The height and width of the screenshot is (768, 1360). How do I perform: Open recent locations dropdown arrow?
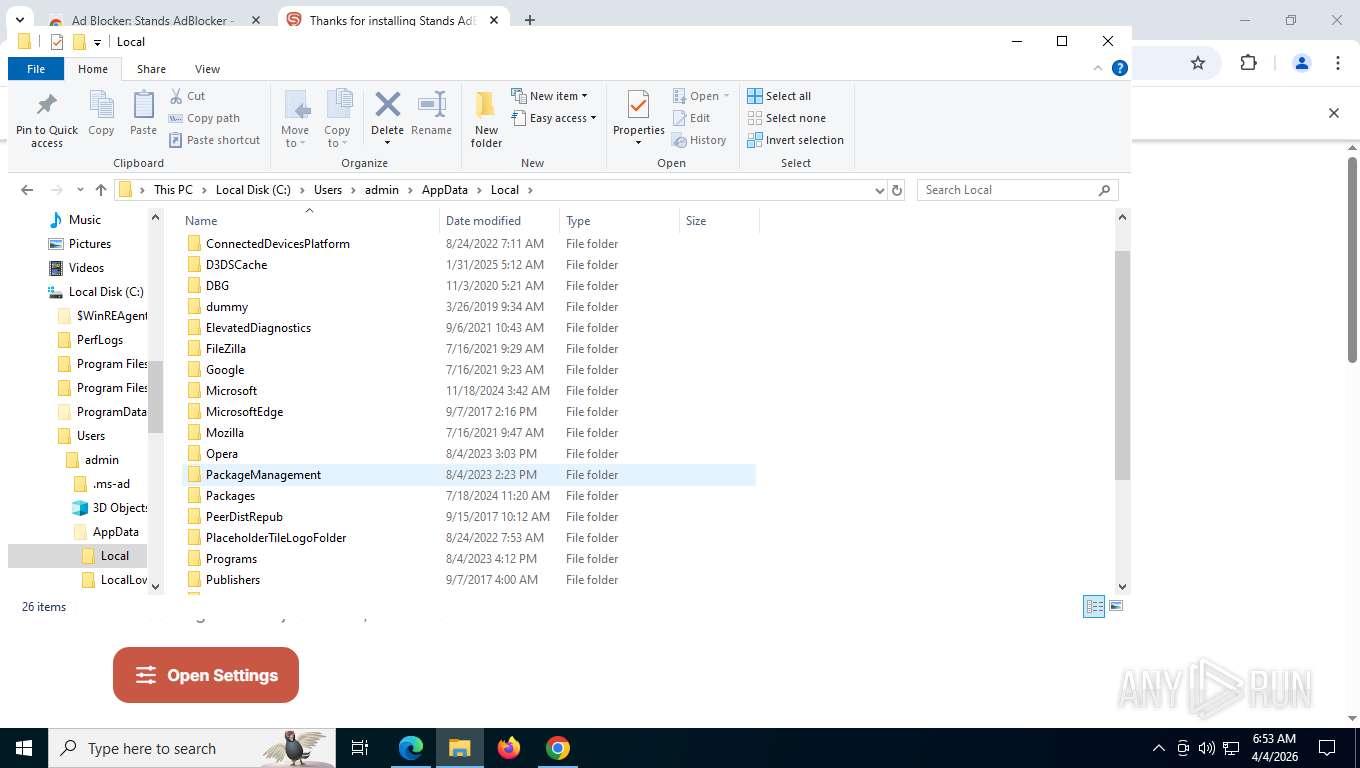tap(79, 190)
